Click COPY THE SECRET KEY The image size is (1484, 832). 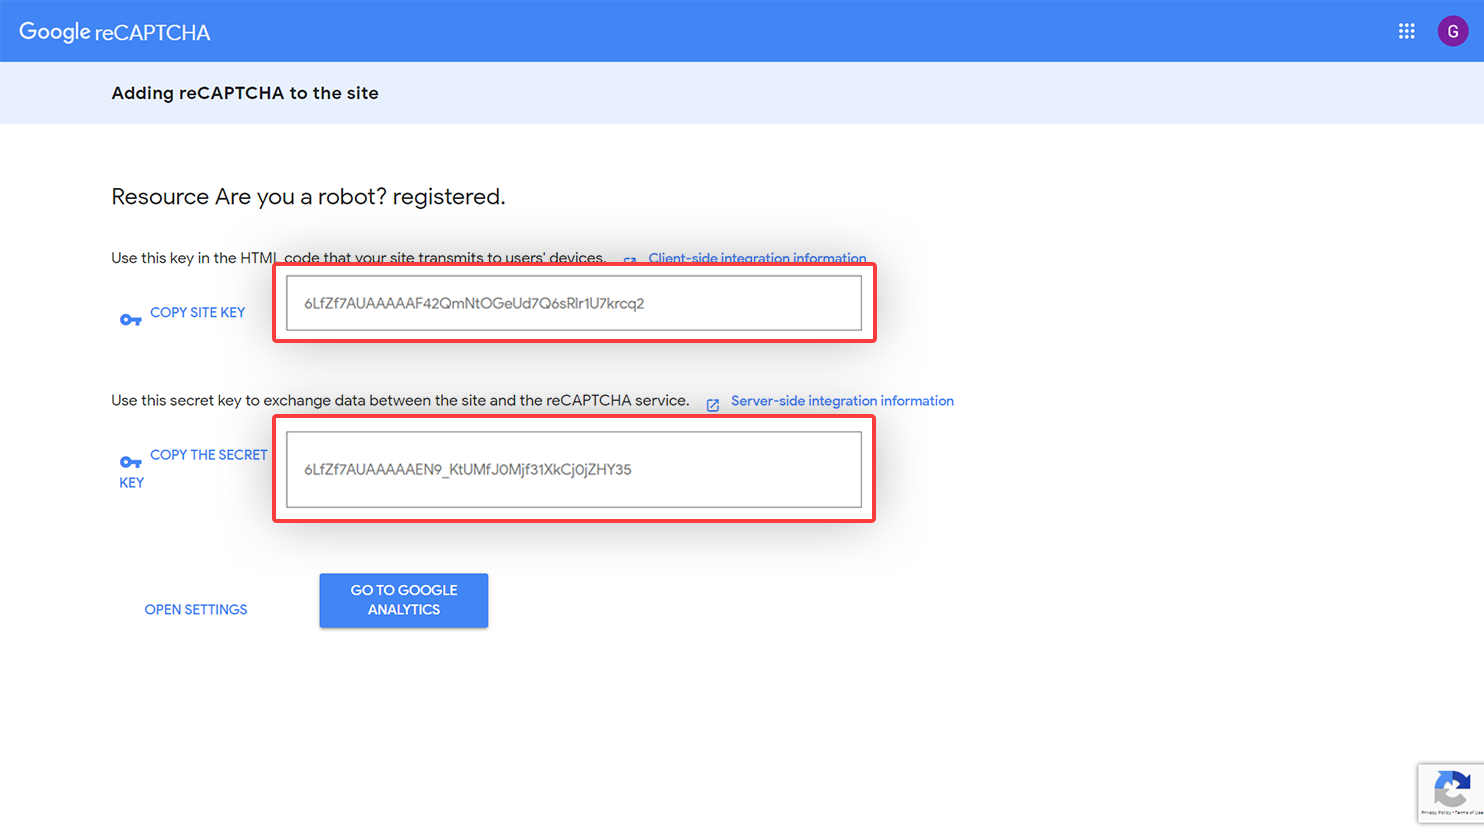point(194,468)
